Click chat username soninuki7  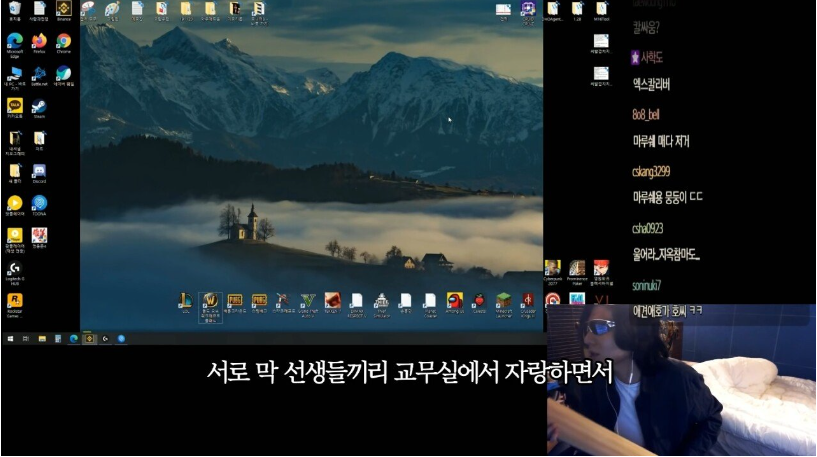point(646,285)
